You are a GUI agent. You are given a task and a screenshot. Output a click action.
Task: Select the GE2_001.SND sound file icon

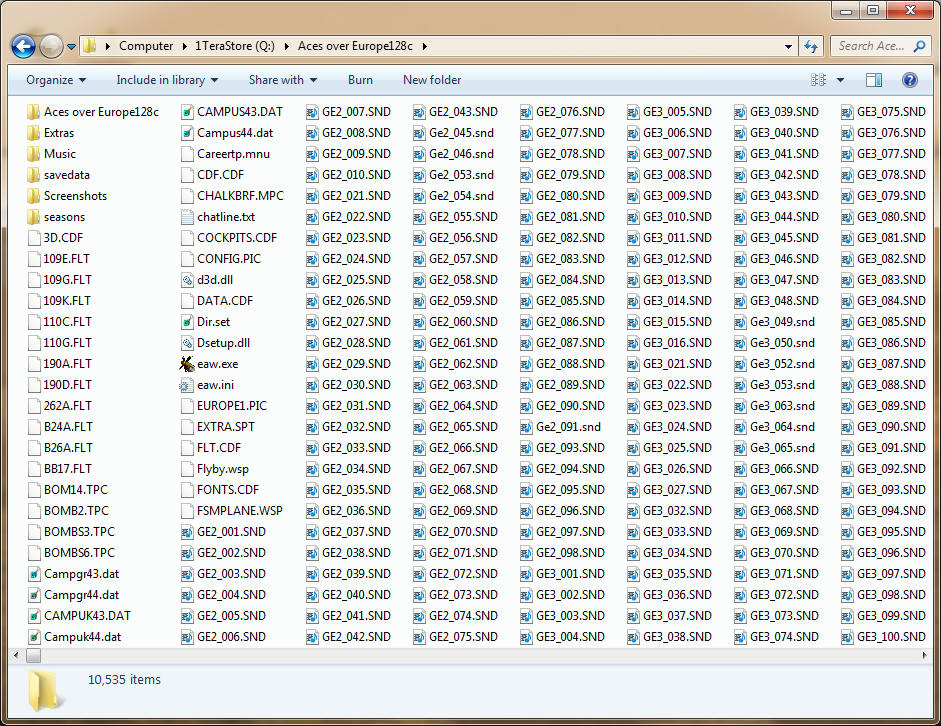click(x=187, y=532)
